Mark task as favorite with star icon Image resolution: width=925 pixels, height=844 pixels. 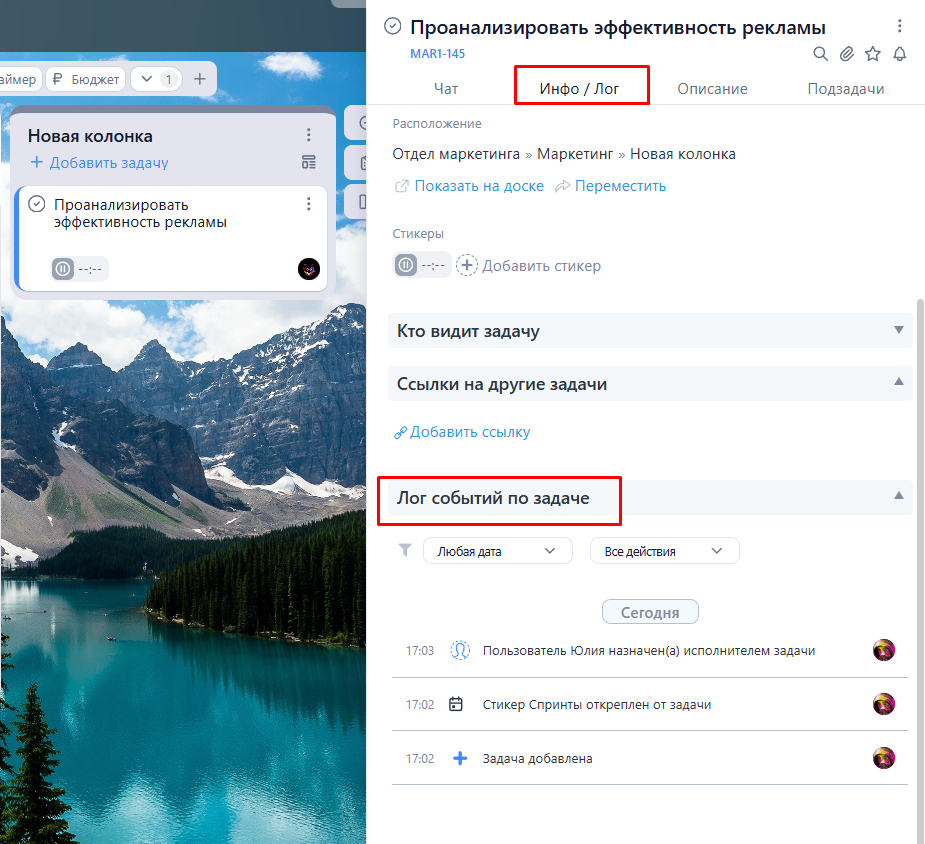pyautogui.click(x=873, y=54)
